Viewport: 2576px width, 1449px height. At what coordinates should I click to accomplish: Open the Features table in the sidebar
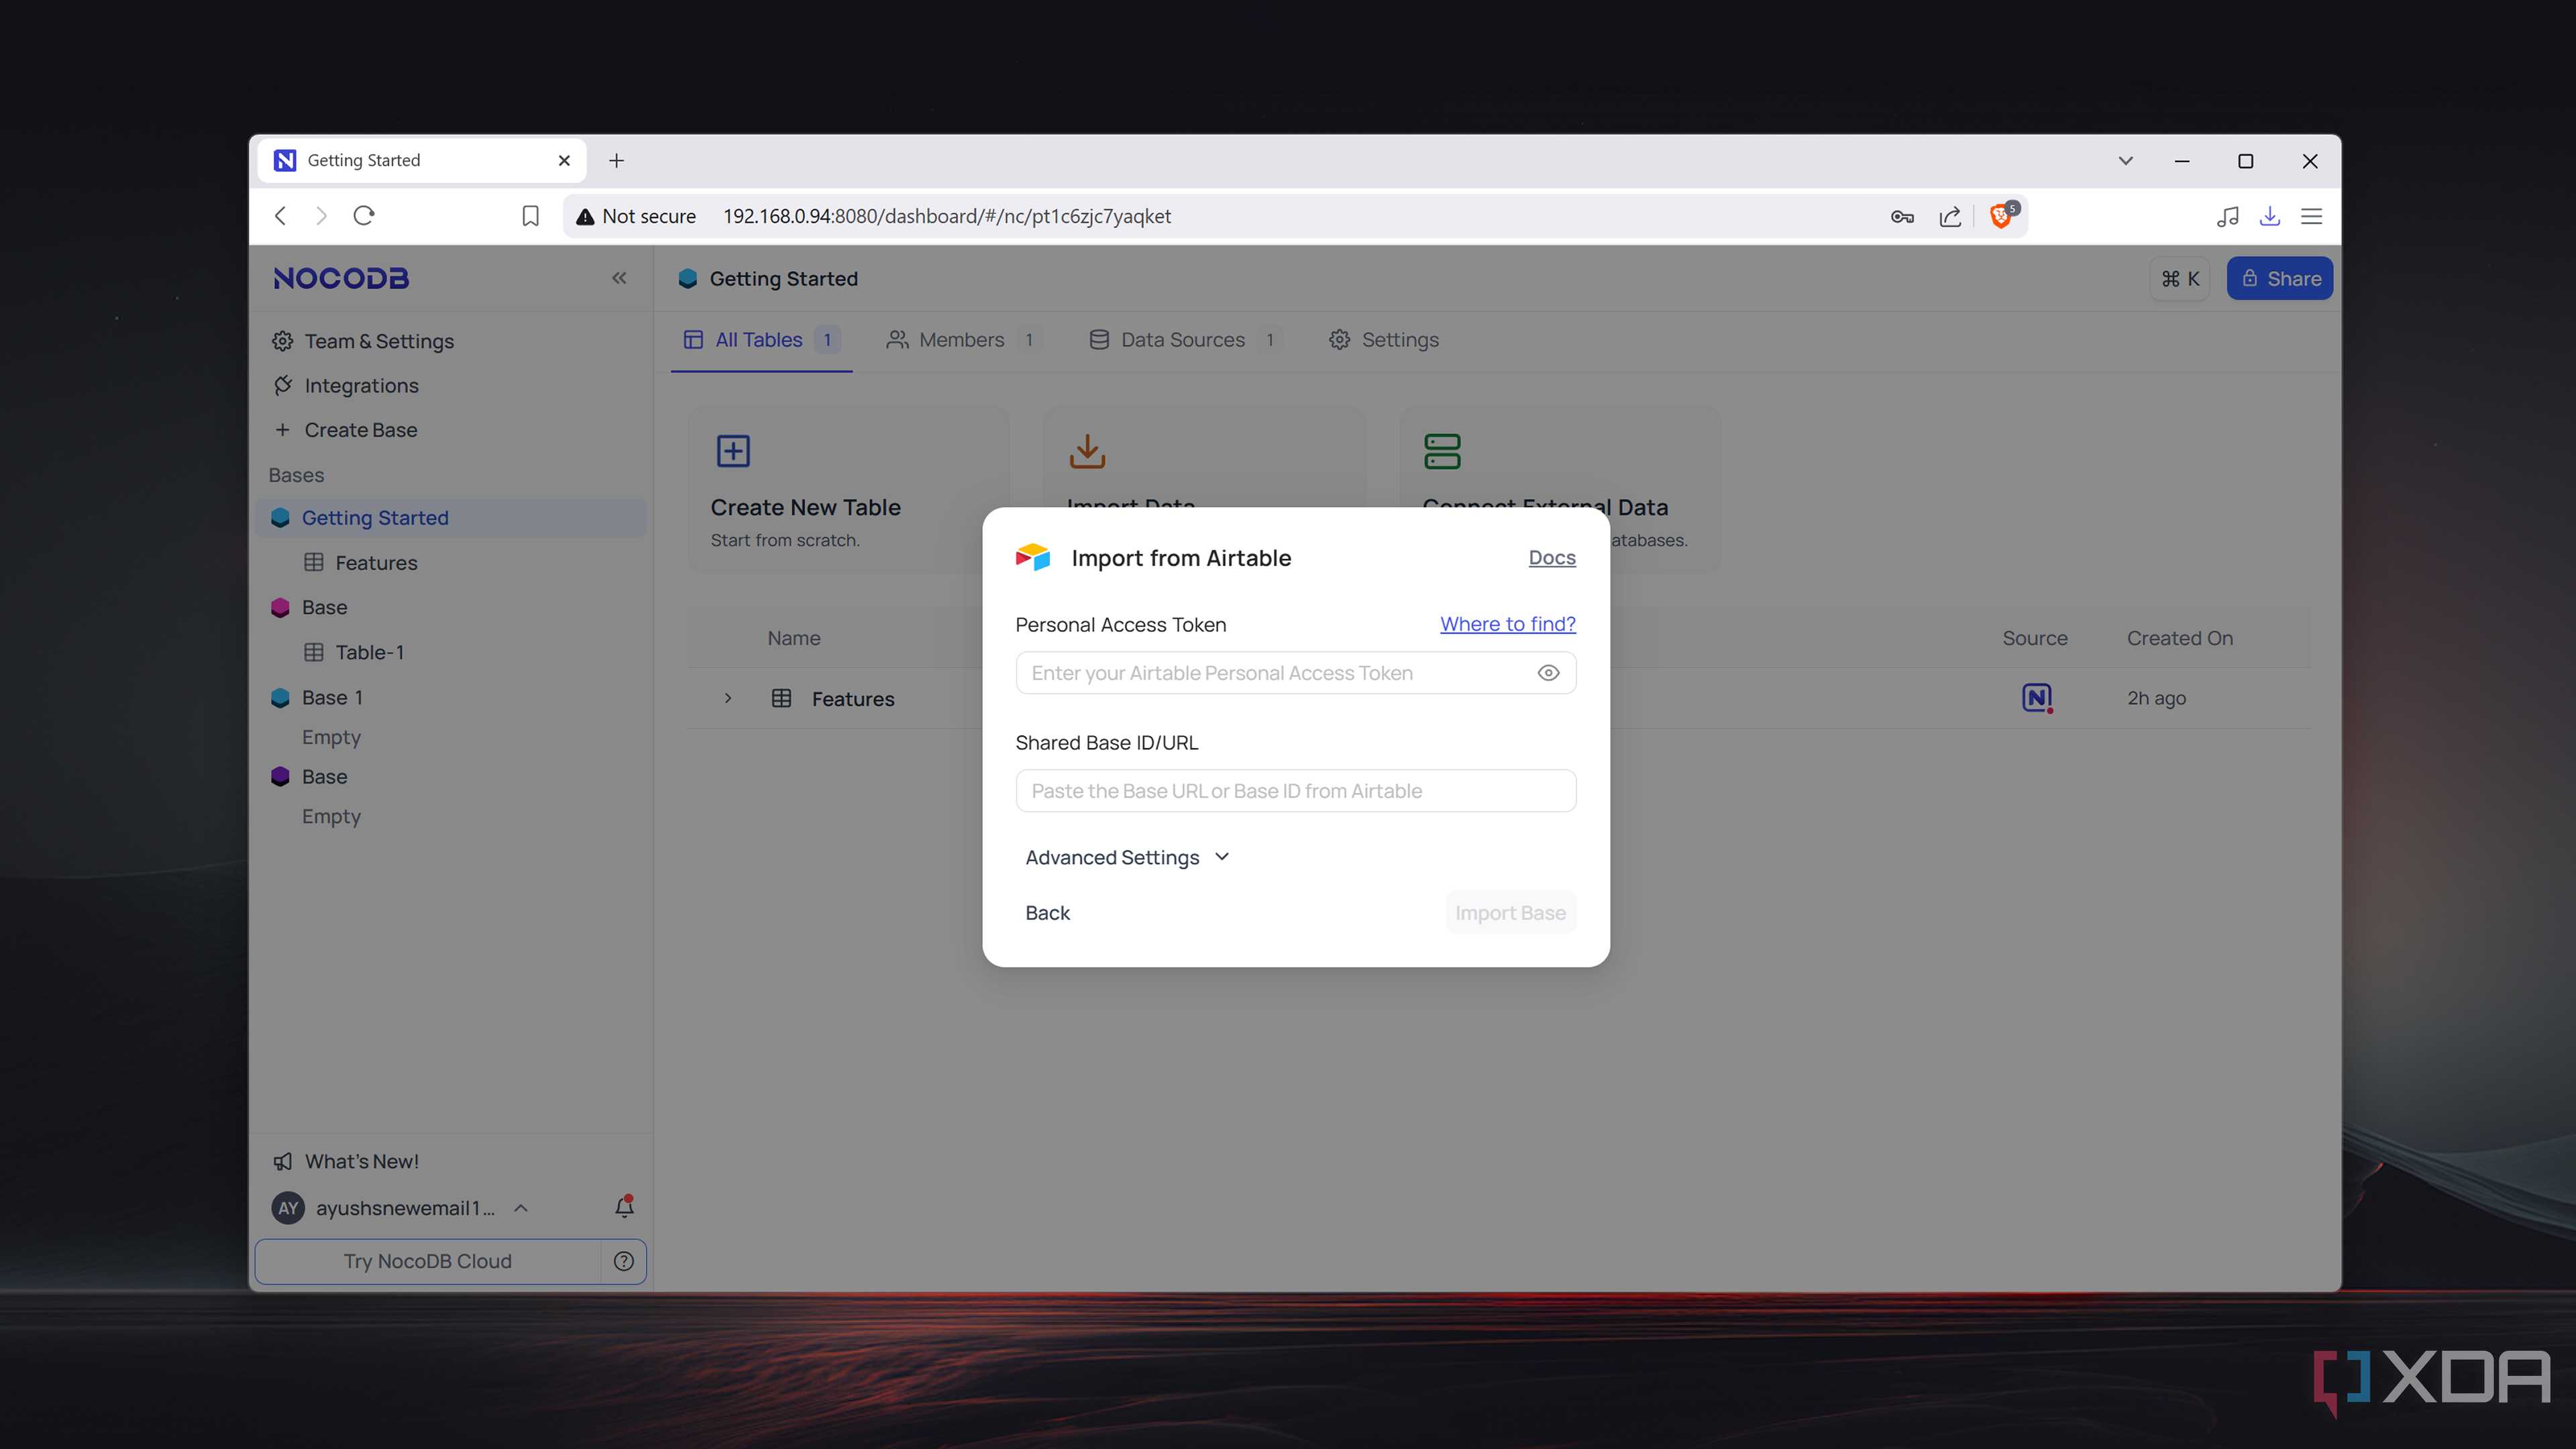coord(376,563)
